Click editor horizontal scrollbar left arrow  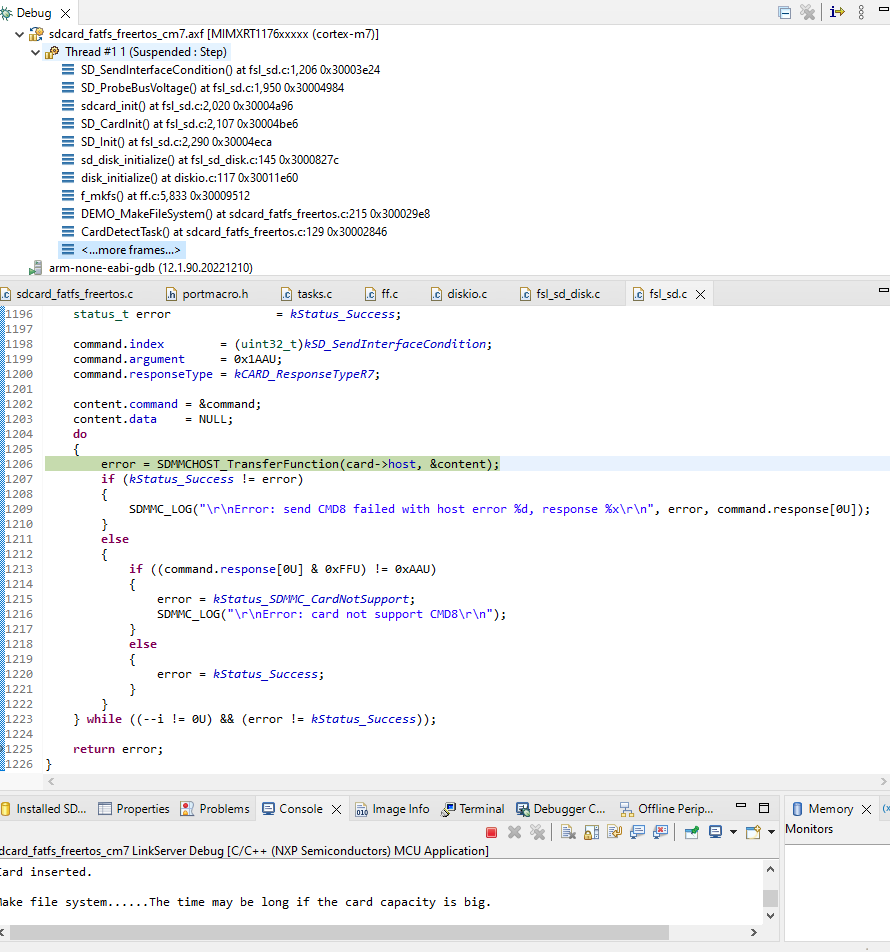(51, 781)
